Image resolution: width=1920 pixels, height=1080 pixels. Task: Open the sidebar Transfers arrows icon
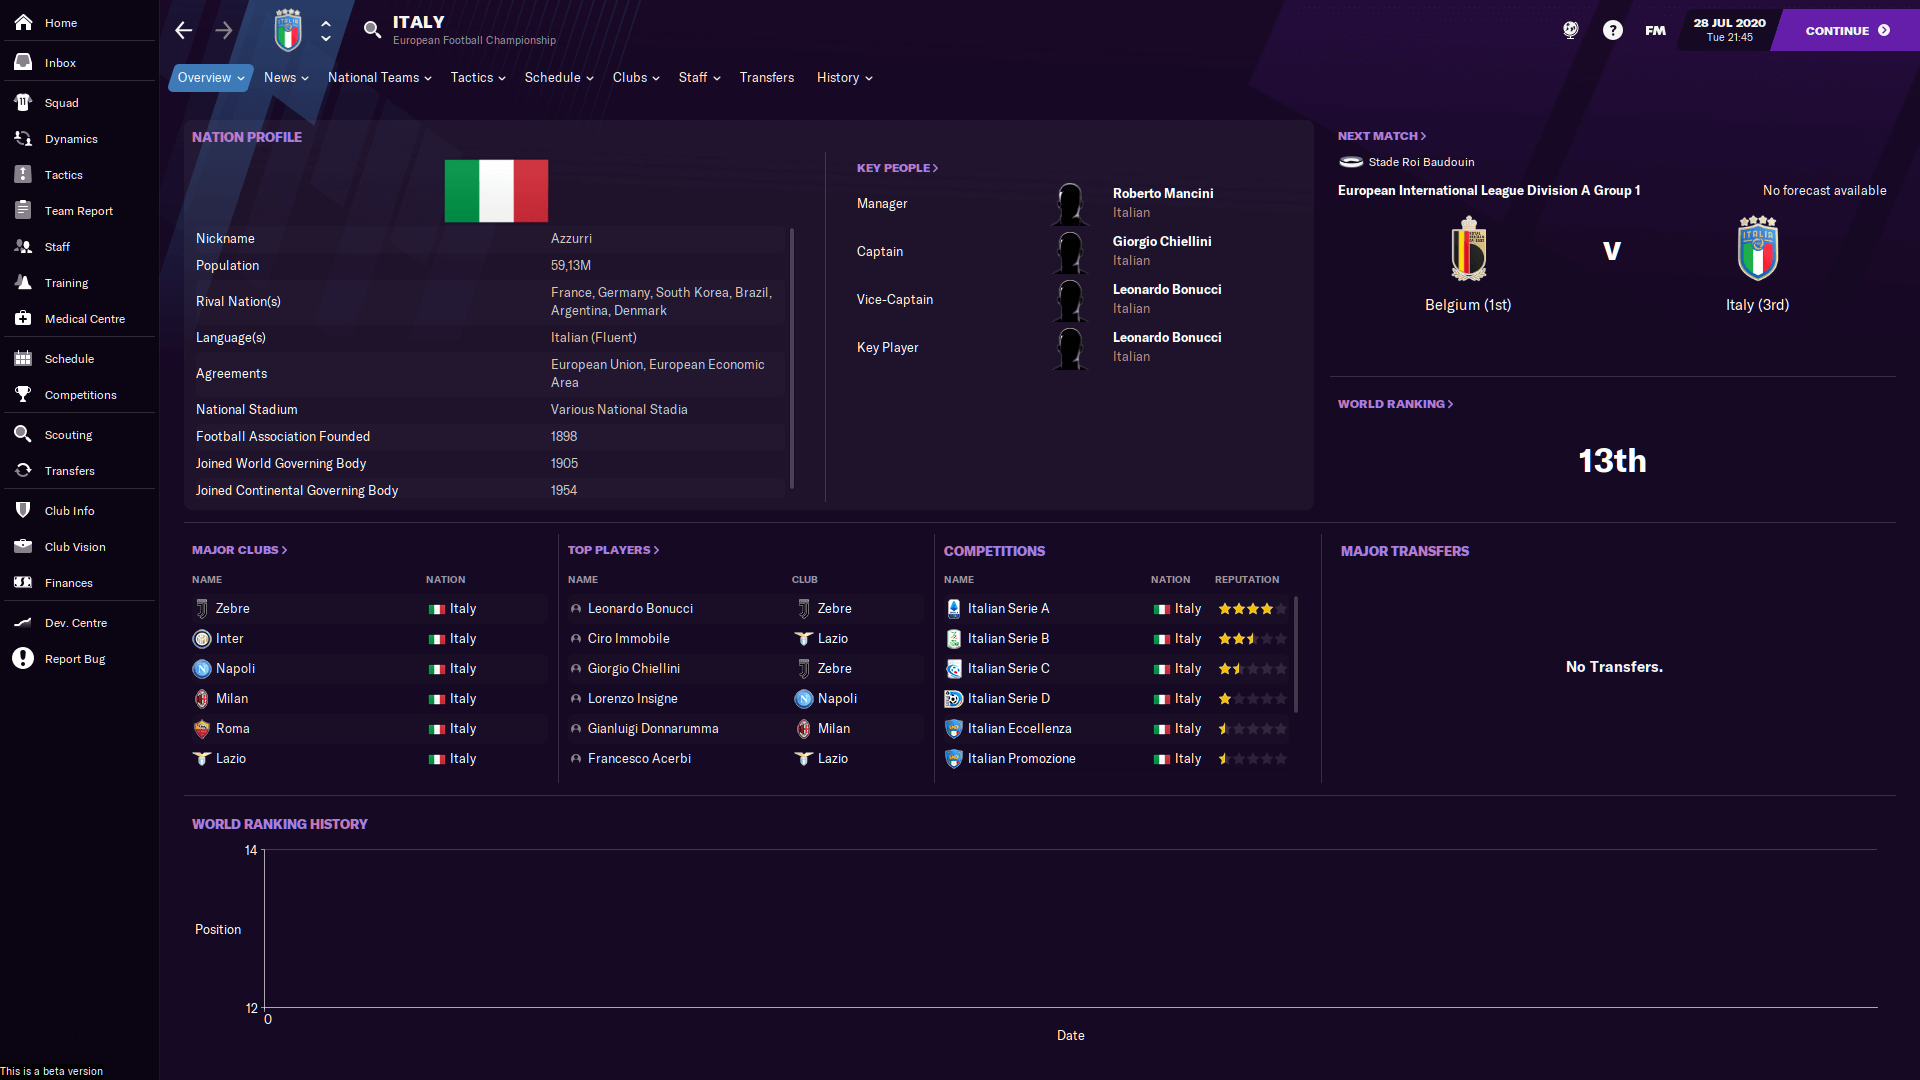point(23,470)
